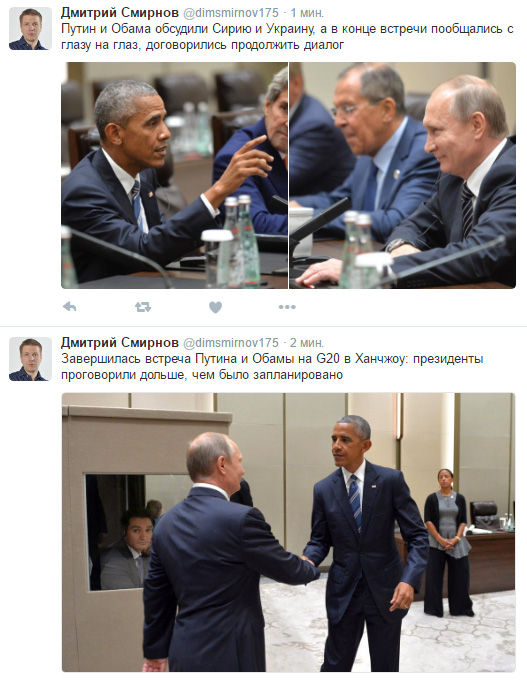The height and width of the screenshot is (680, 527).
Task: Open the handshake photo in second tweet
Action: (x=288, y=532)
